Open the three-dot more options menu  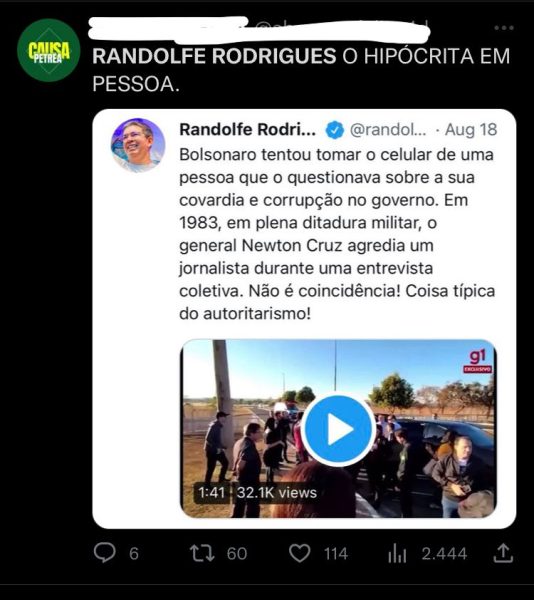tap(504, 28)
